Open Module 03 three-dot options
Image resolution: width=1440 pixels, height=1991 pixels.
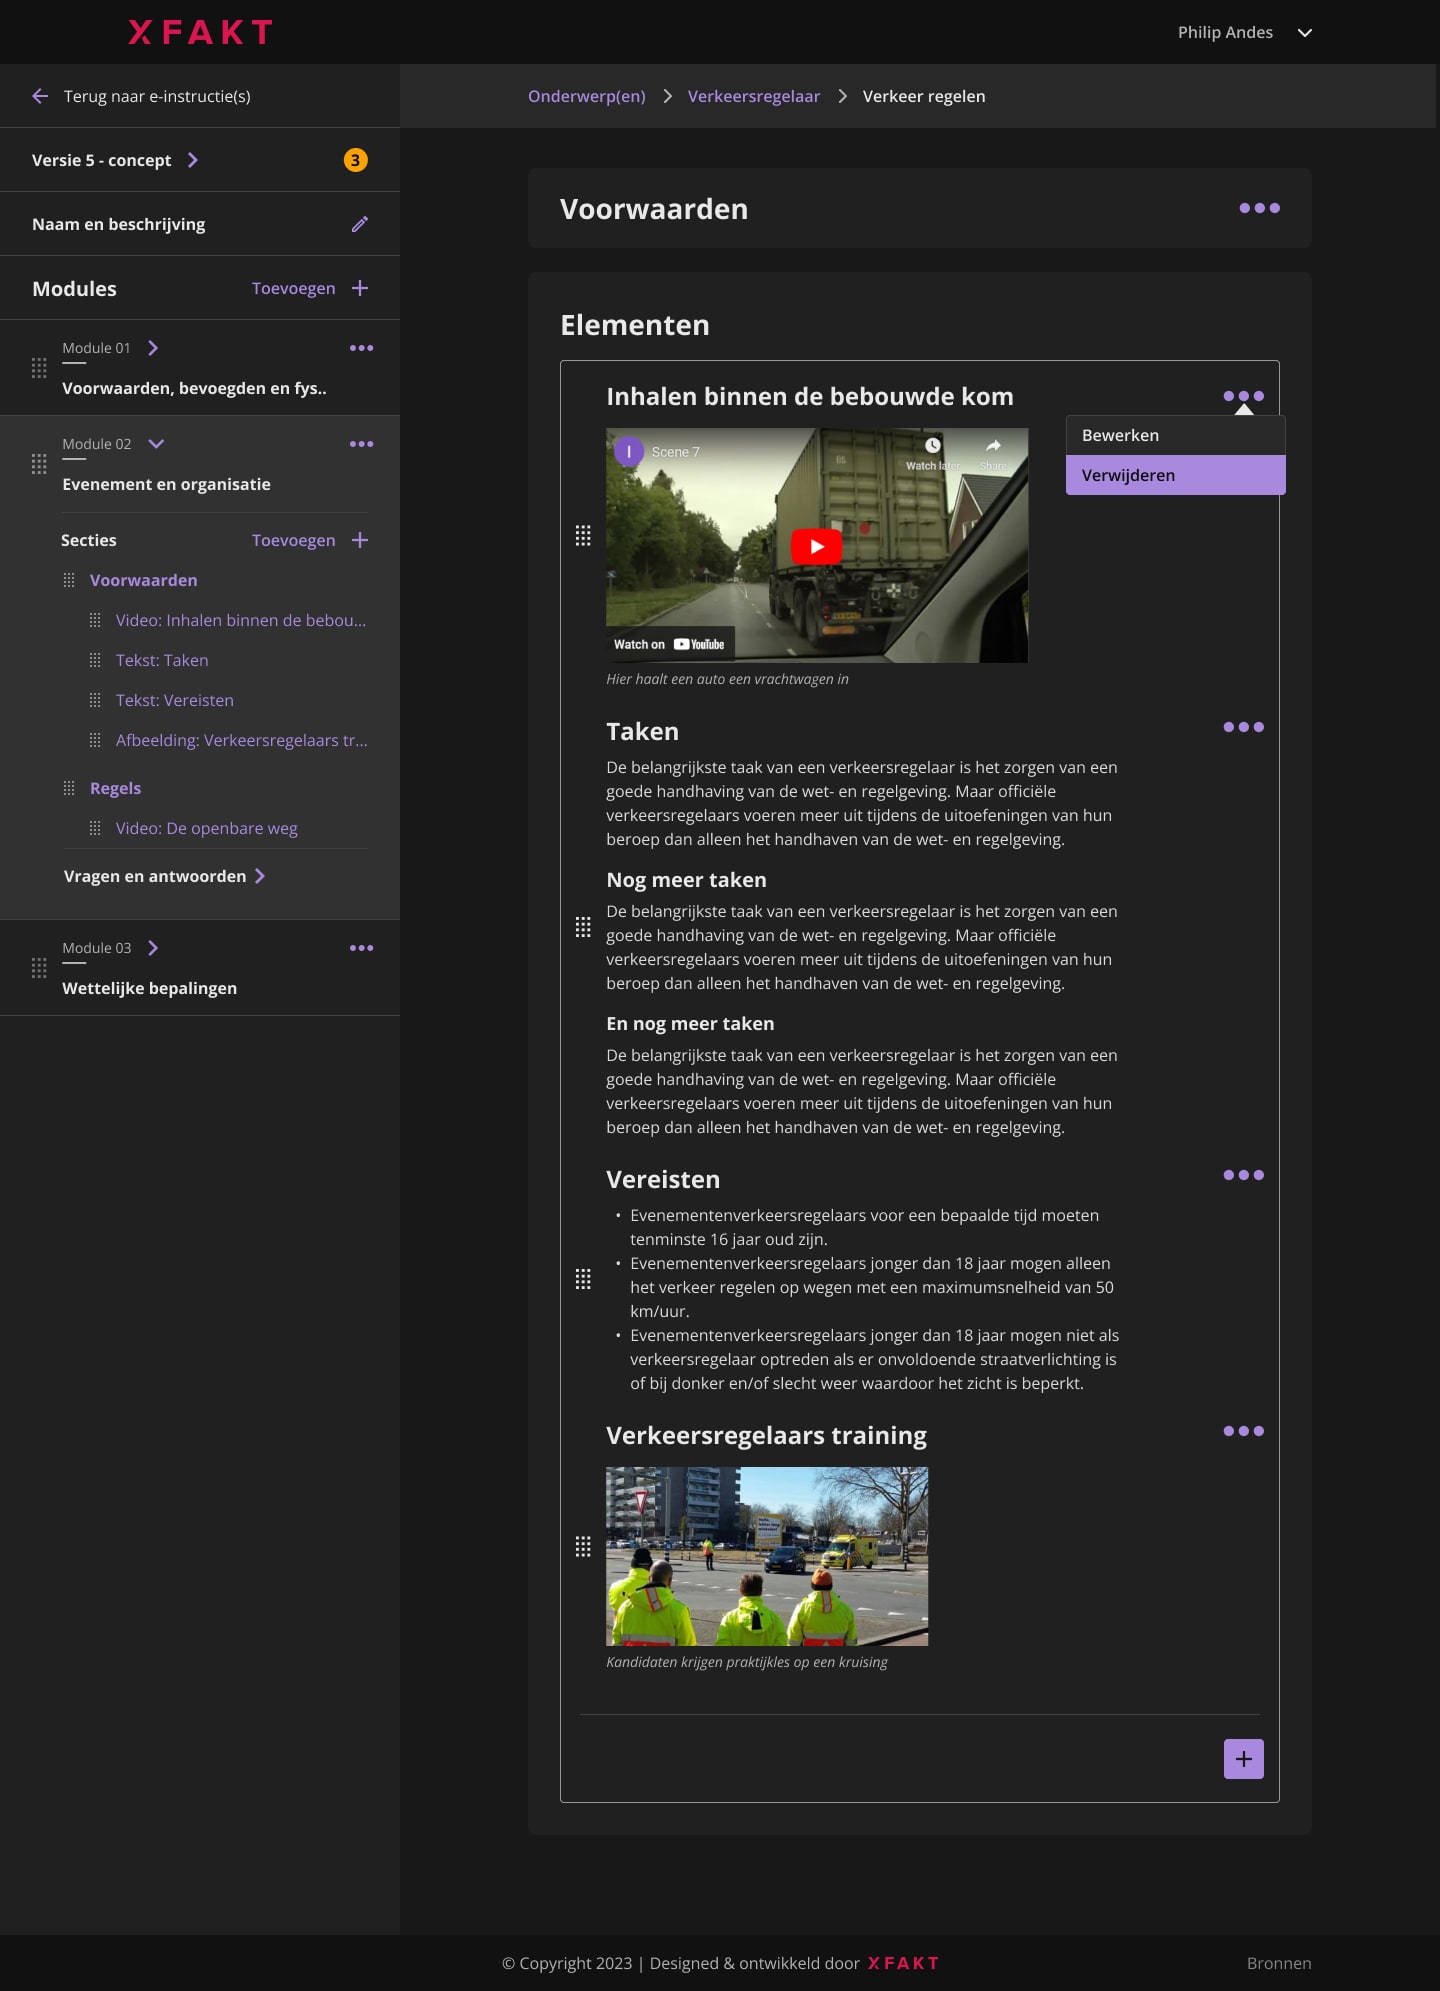(x=361, y=948)
